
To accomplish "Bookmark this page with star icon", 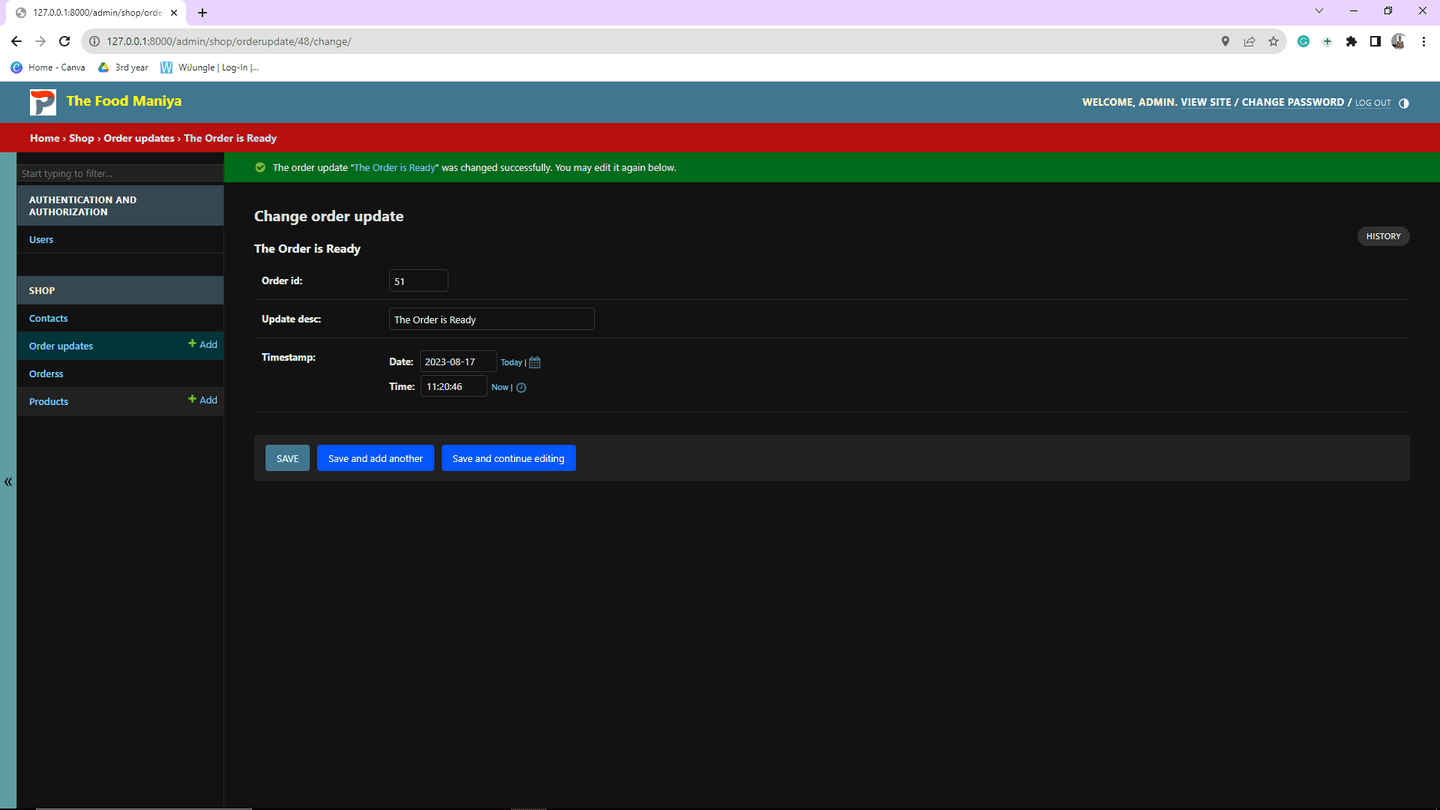I will [x=1273, y=41].
